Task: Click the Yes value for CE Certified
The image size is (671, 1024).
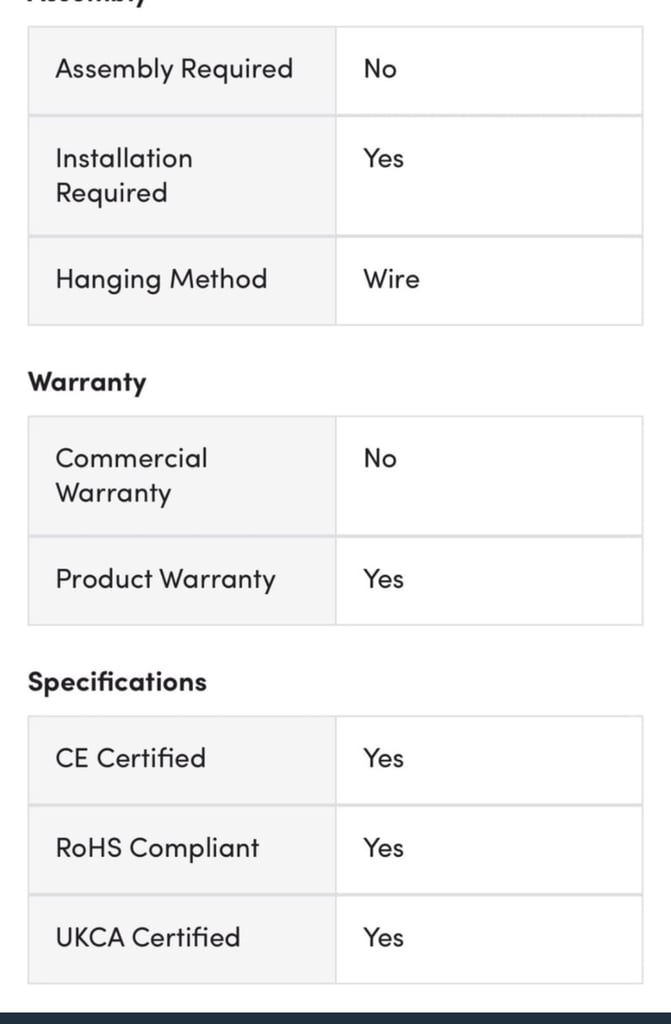Action: 384,758
